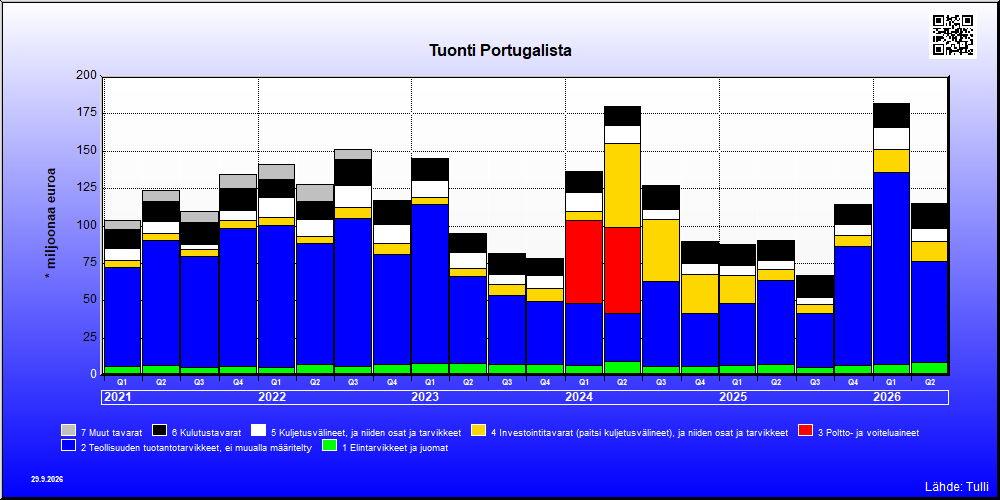
Task: Click the large yellow segment of 2024 Q2 bar
Action: [x=622, y=186]
